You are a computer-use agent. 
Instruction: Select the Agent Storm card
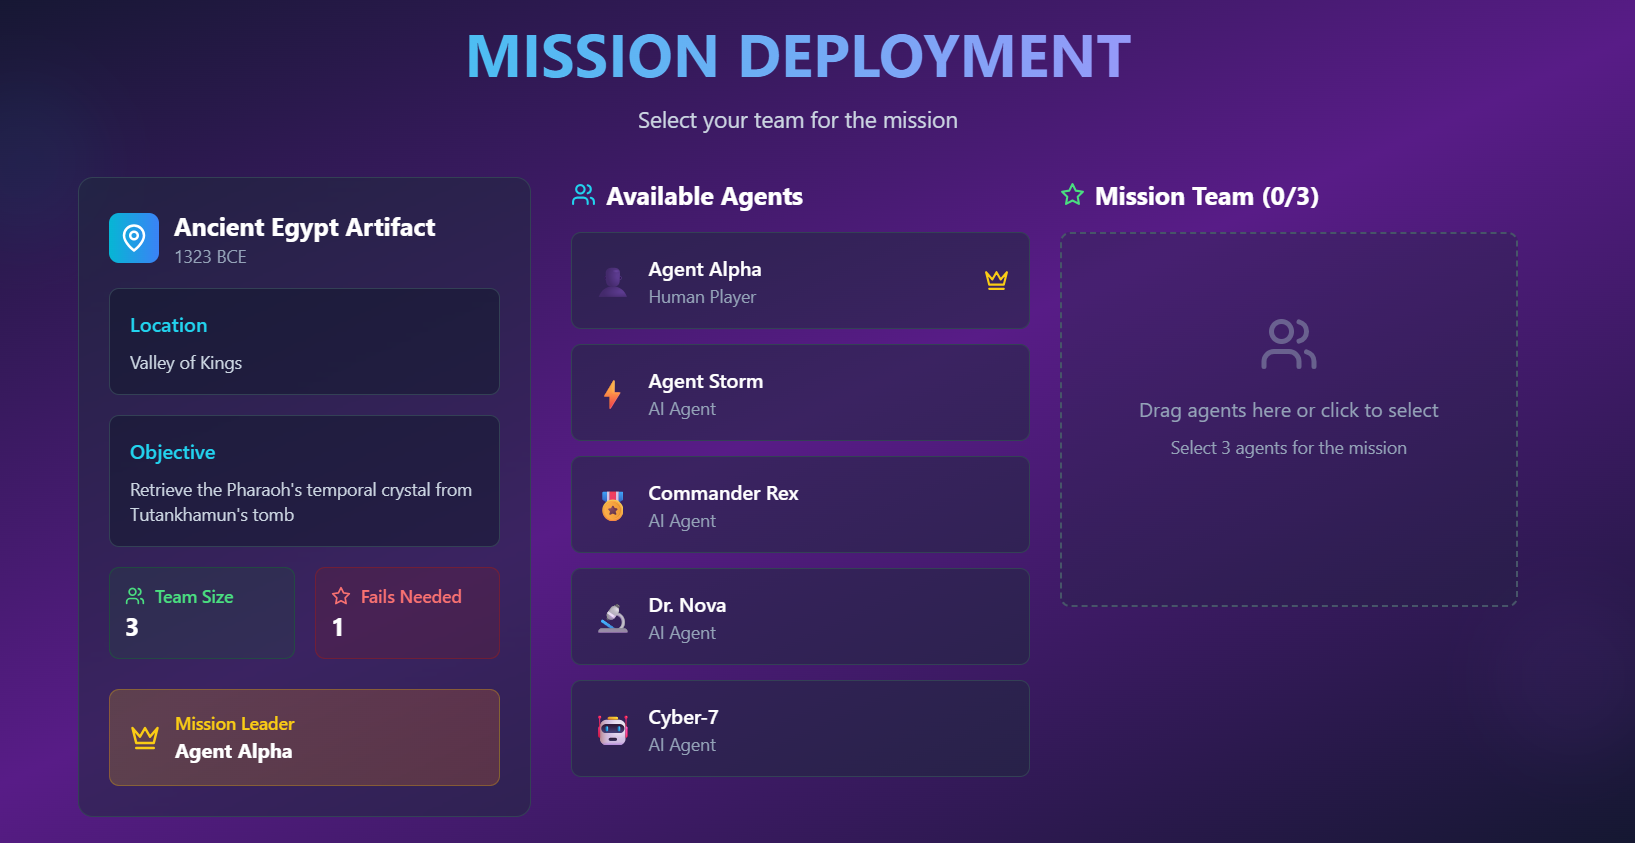click(800, 393)
